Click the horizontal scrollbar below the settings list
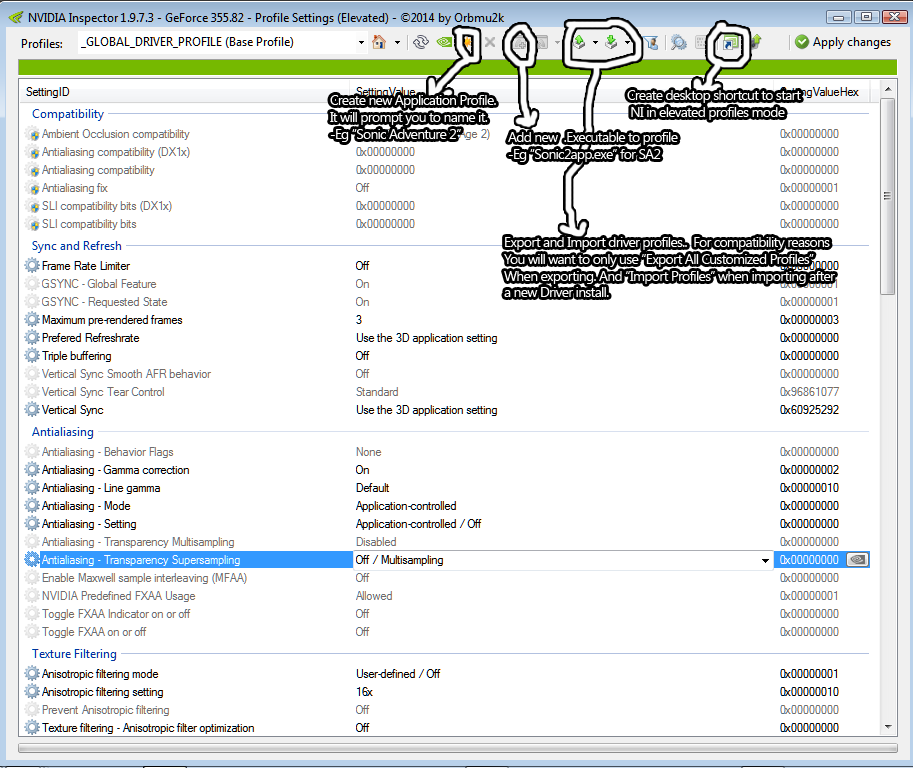This screenshot has height=768, width=913. point(457,748)
